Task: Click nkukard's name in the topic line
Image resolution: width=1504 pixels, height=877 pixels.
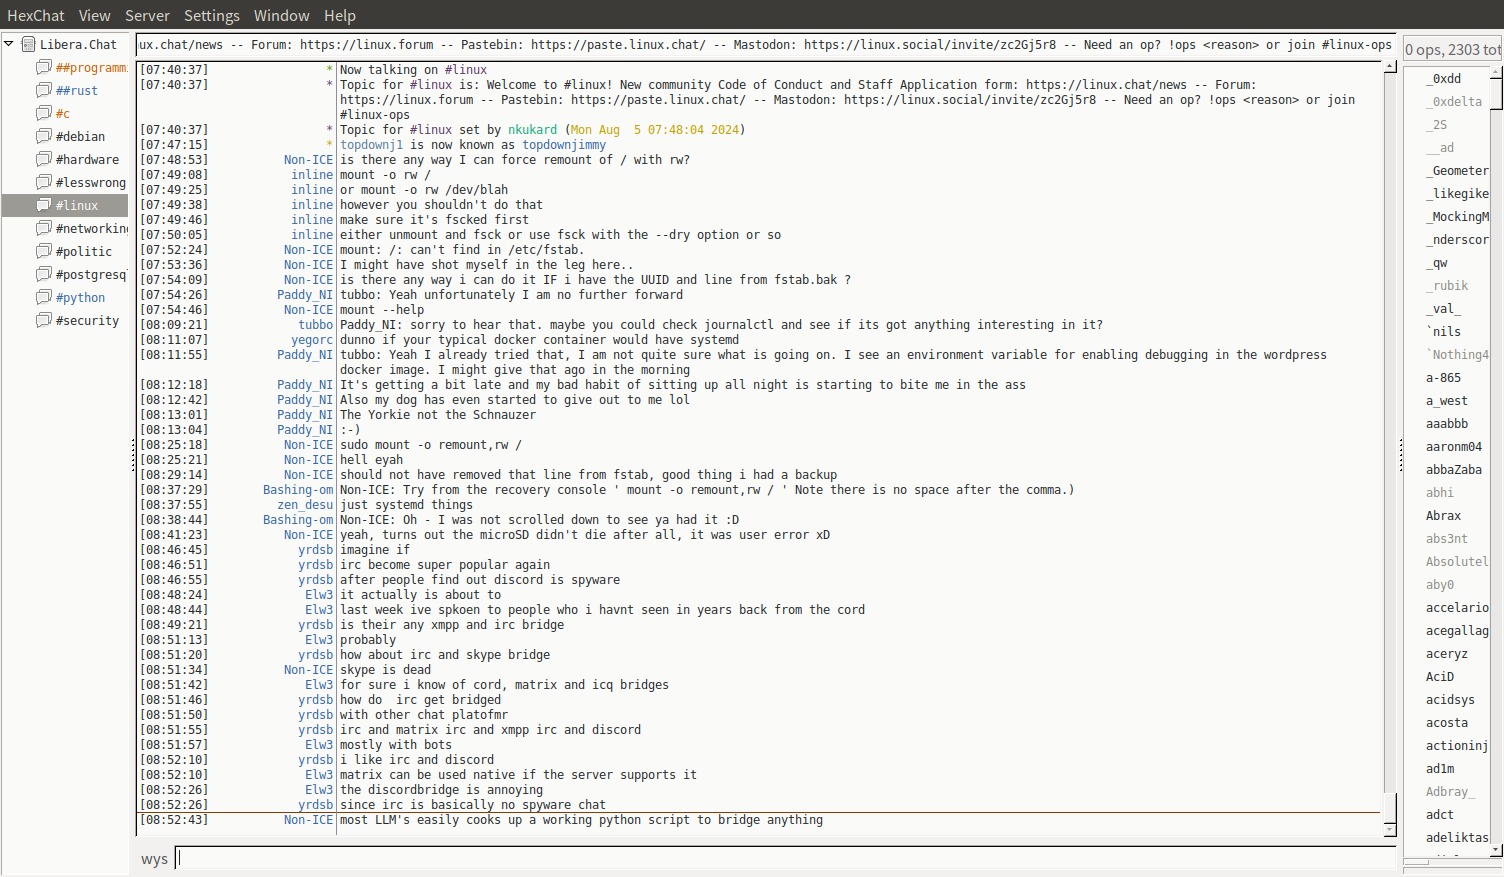Action: [x=532, y=130]
